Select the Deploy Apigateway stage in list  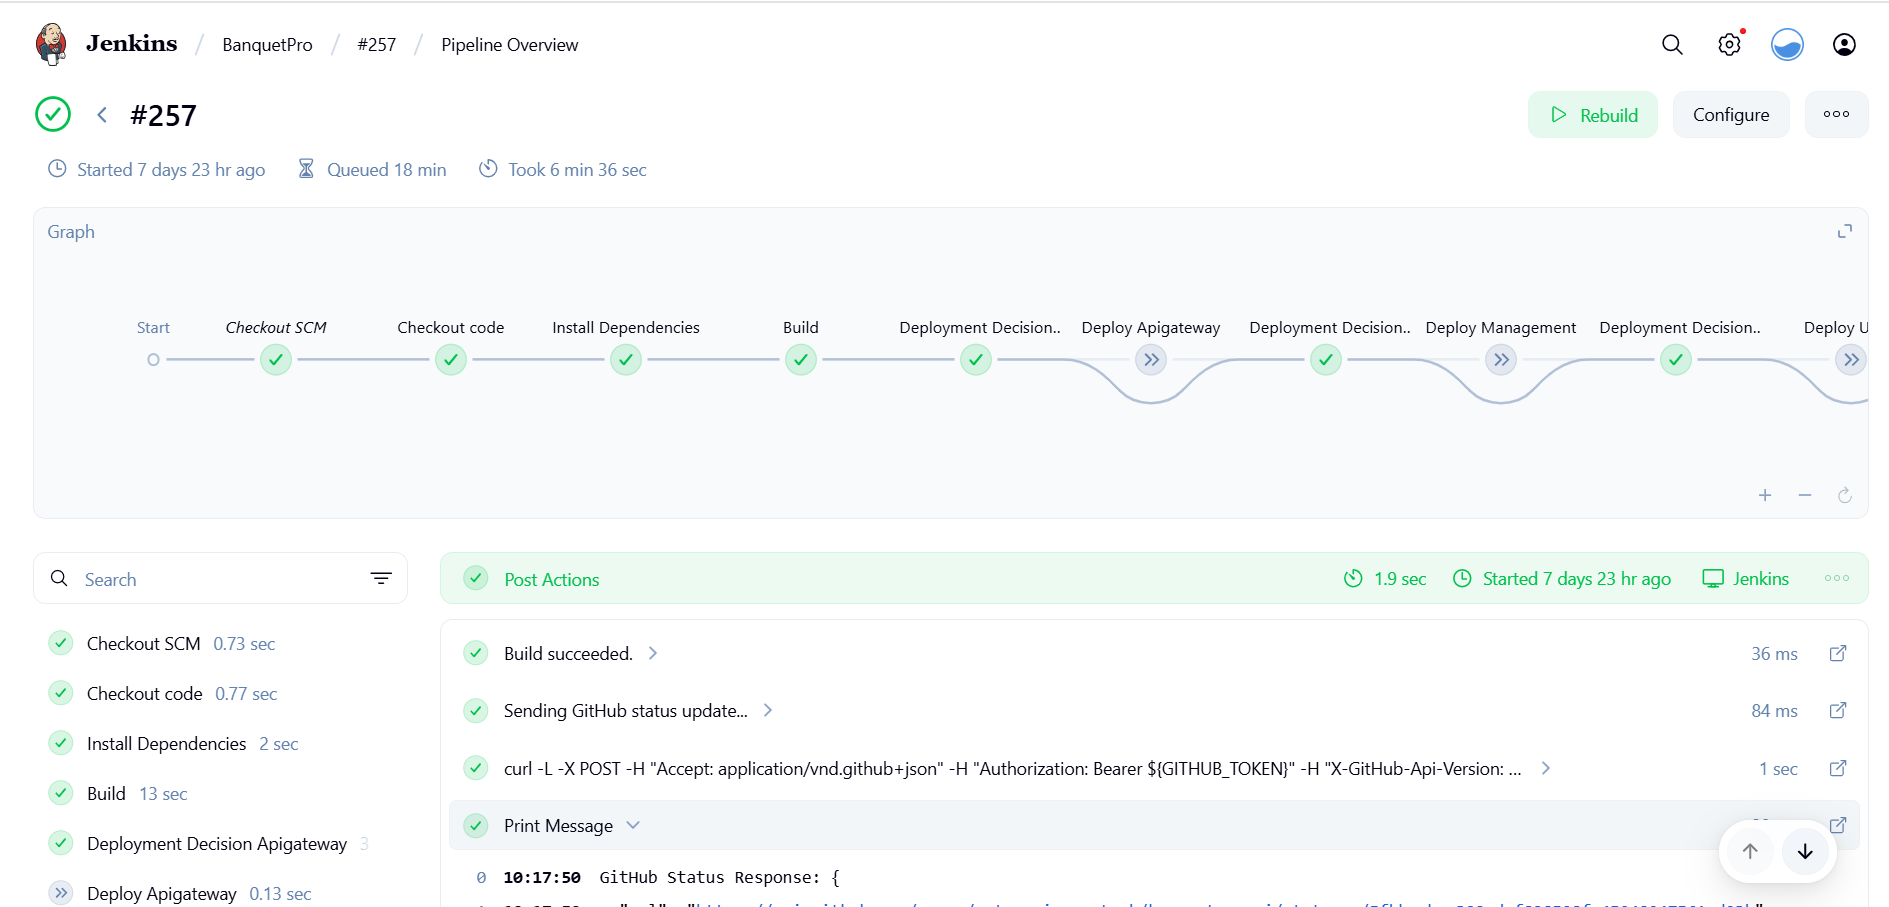point(162,893)
